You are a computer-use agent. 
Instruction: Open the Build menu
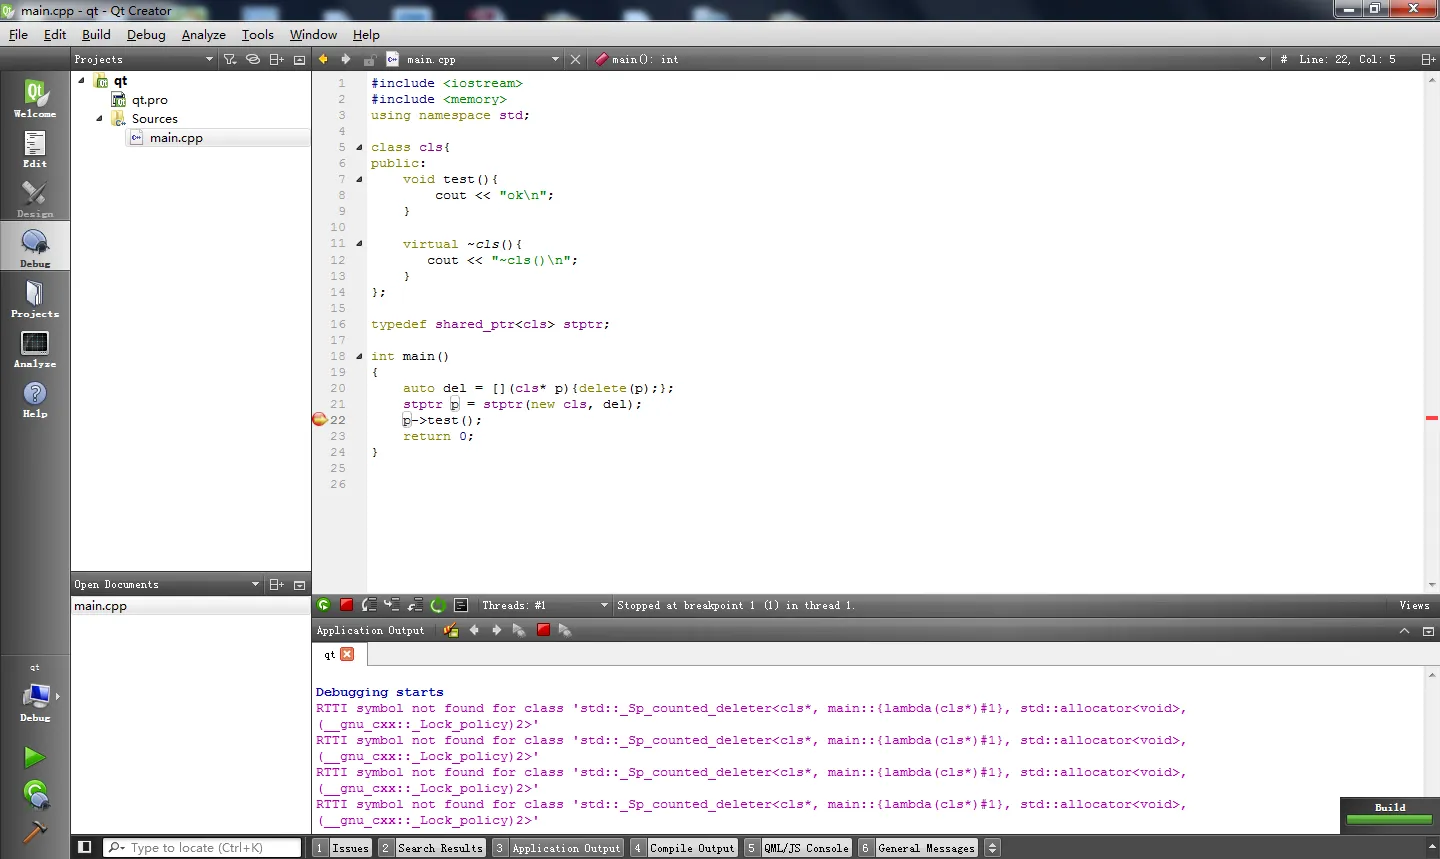96,34
